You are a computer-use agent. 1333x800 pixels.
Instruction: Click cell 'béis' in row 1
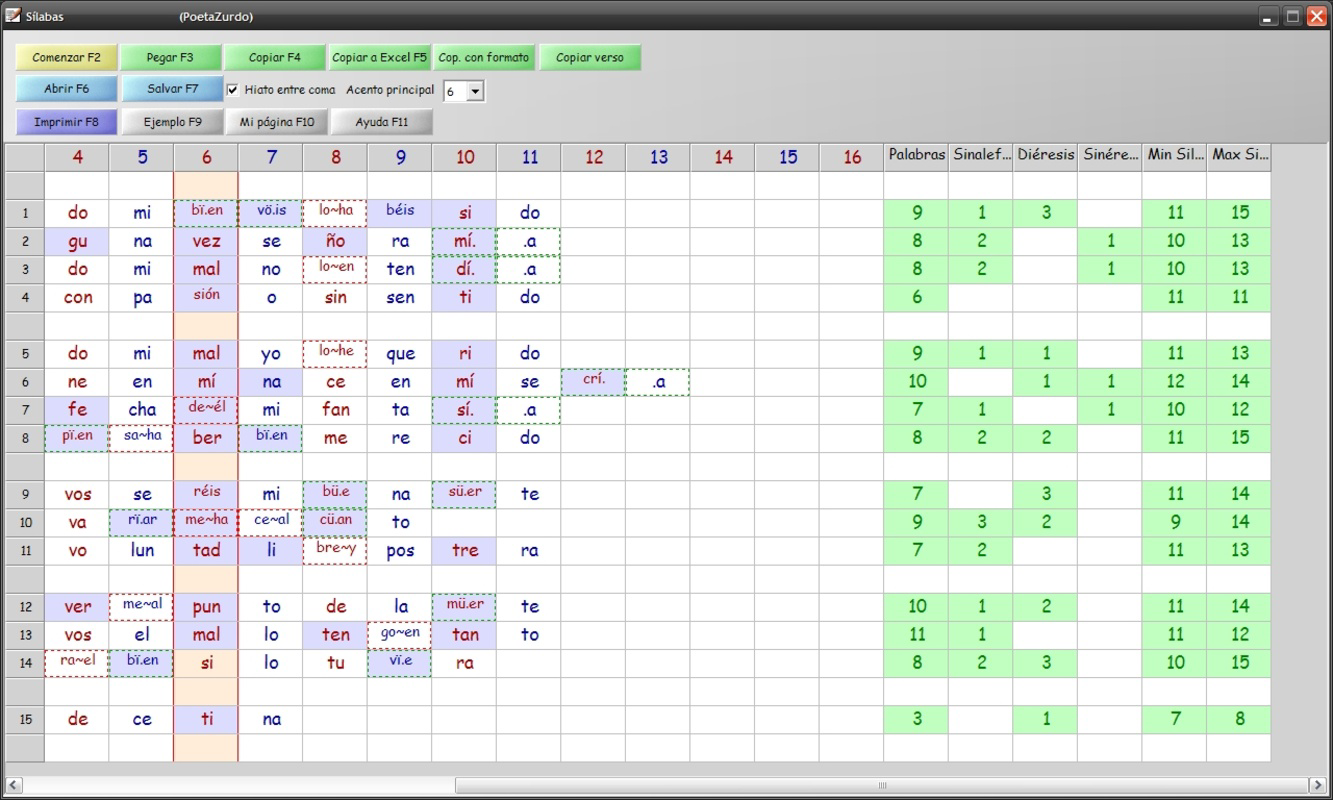click(x=400, y=213)
